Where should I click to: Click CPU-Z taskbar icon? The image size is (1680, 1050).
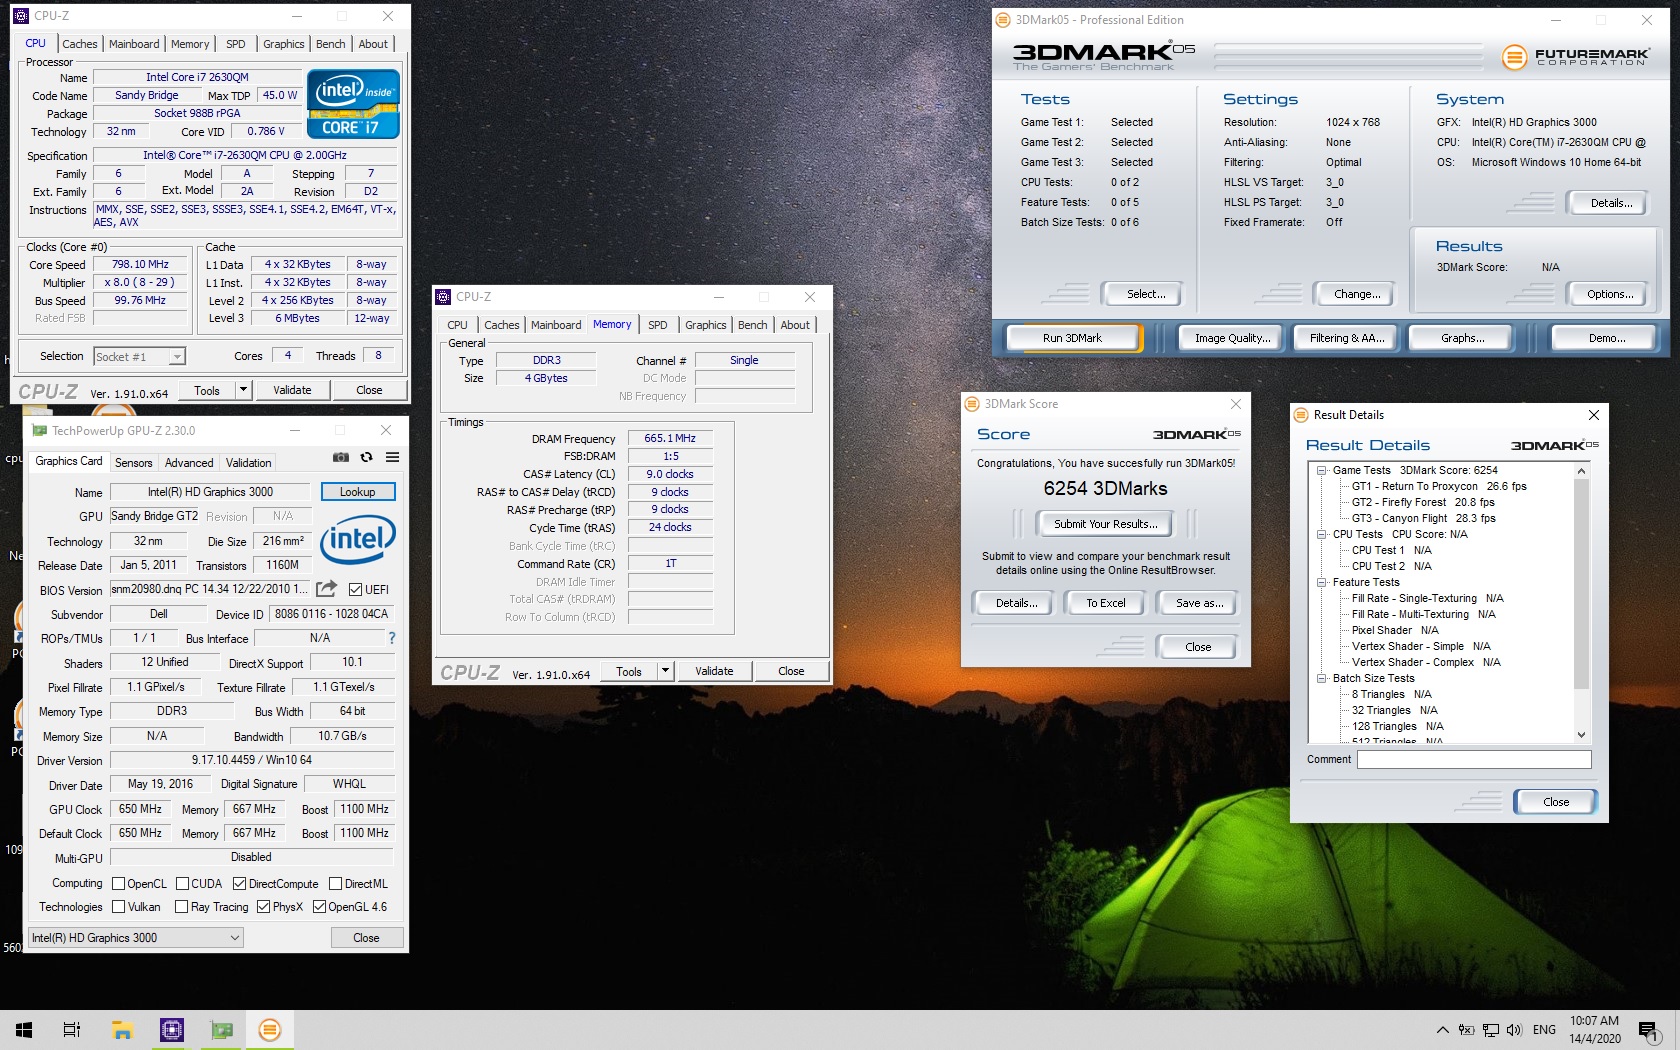click(172, 1030)
